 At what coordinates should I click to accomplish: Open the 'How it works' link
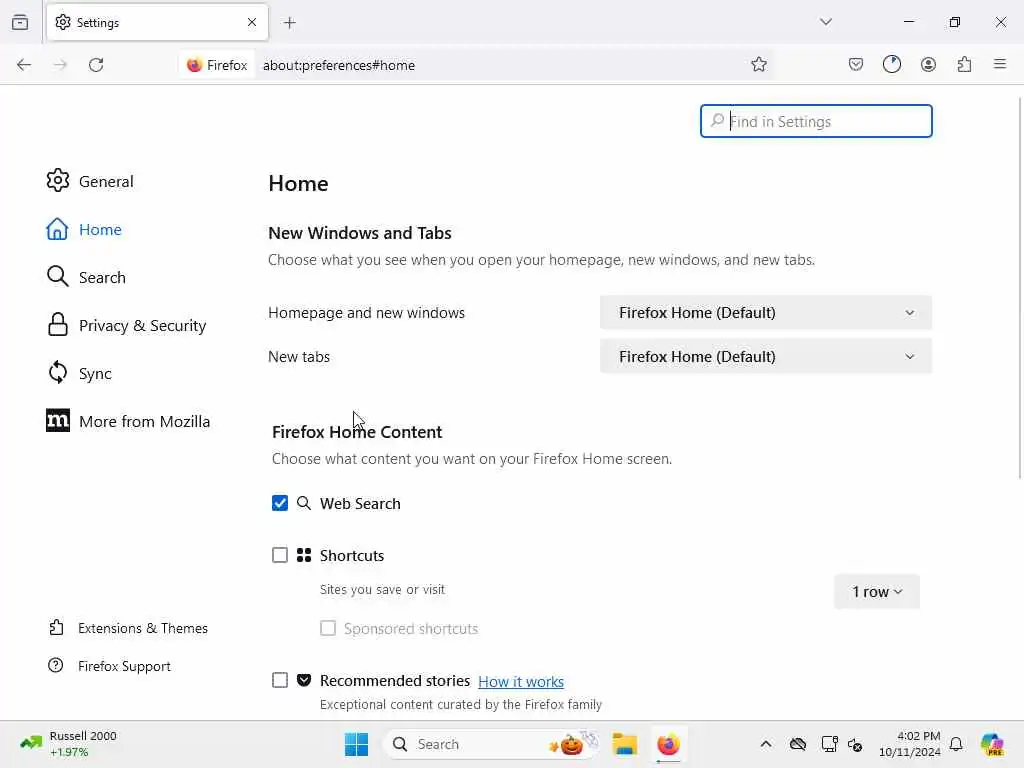pyautogui.click(x=520, y=681)
